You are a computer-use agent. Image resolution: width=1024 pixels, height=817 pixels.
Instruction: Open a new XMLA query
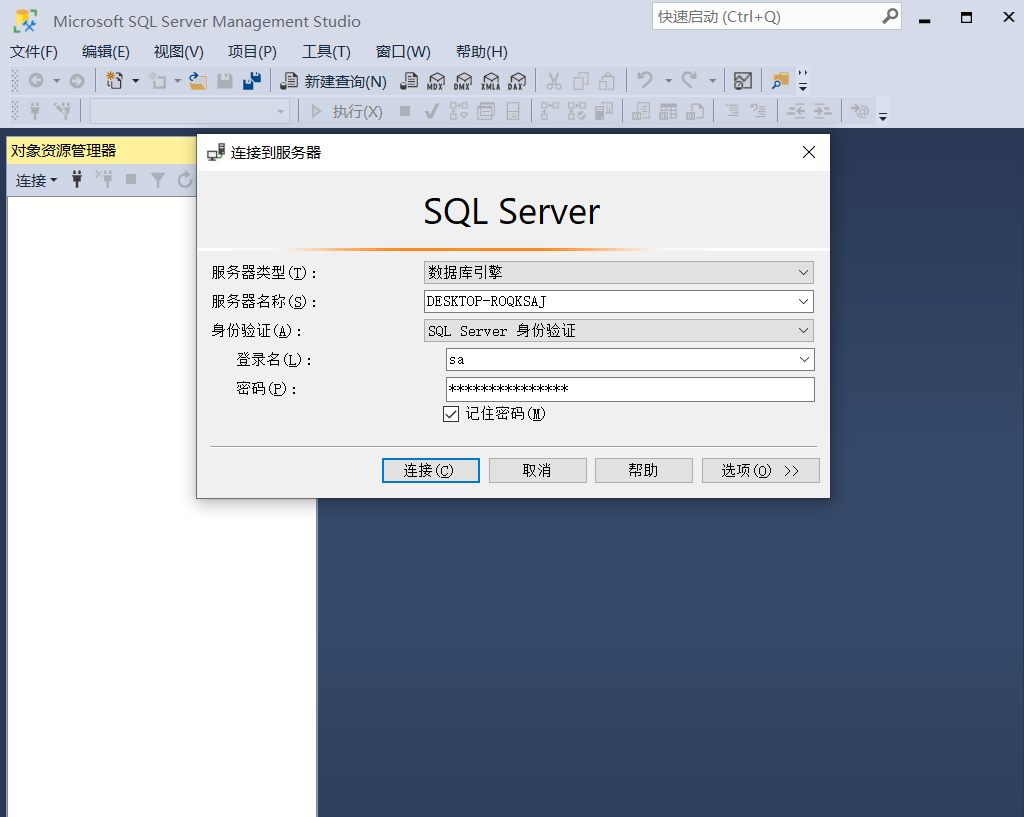[490, 81]
